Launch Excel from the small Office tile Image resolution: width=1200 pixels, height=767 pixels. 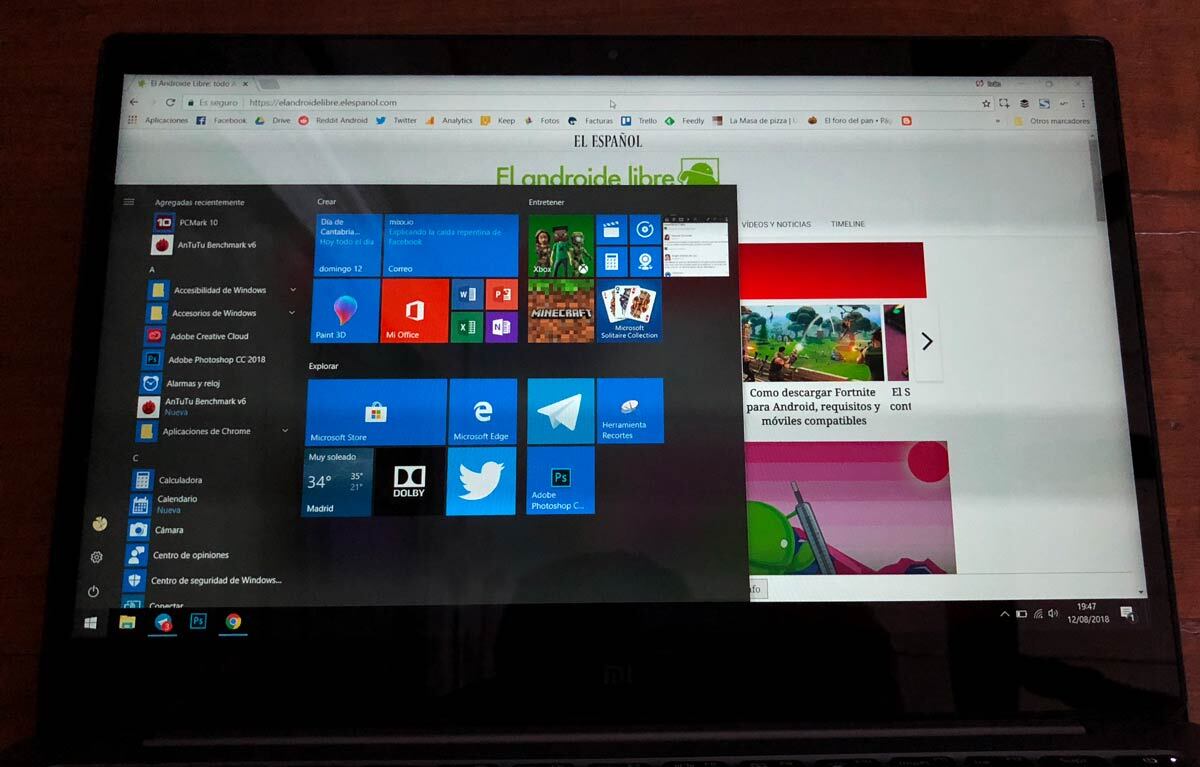pyautogui.click(x=467, y=327)
